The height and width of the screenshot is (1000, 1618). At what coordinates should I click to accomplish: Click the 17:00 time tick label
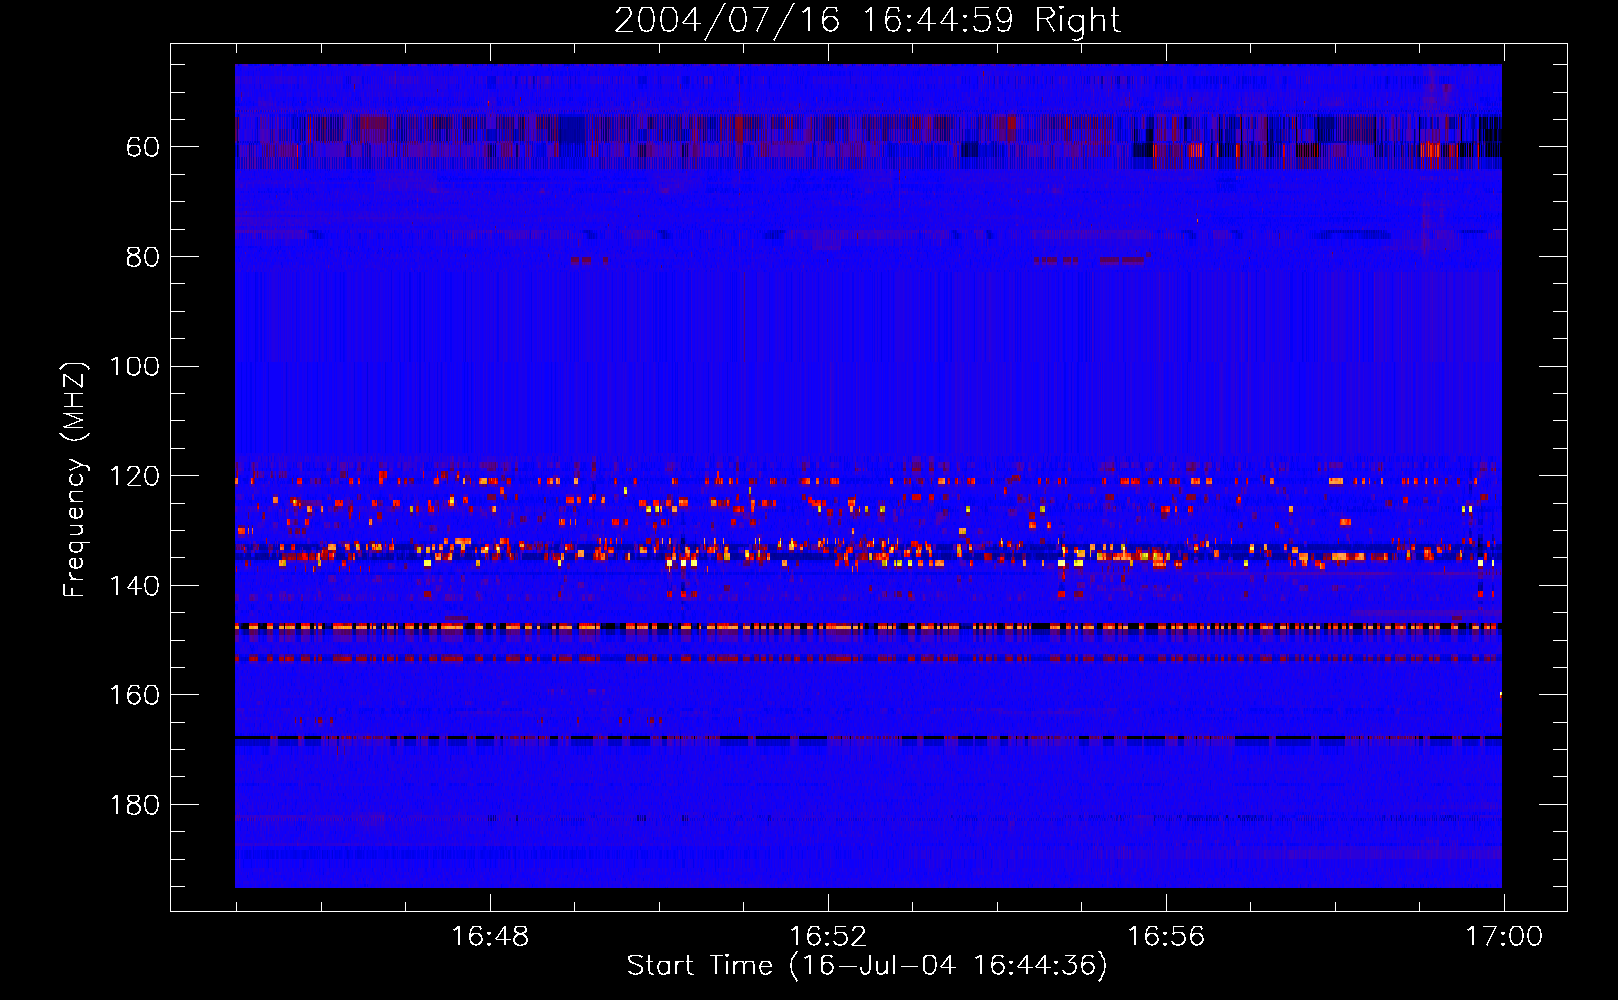pos(1504,937)
